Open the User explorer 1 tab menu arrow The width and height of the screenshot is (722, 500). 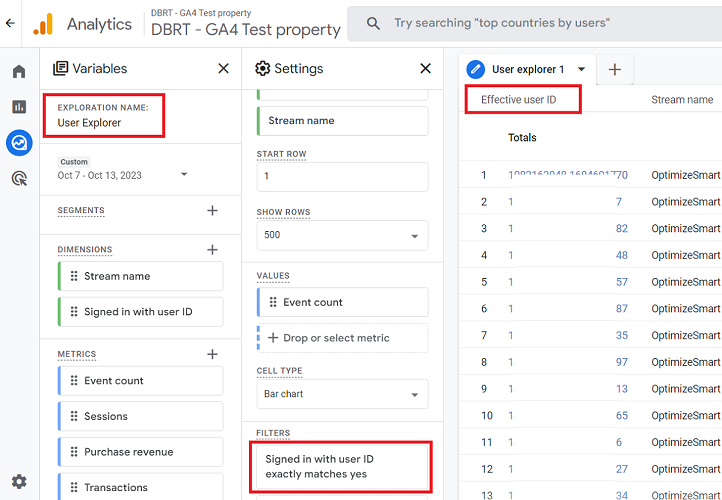[581, 69]
